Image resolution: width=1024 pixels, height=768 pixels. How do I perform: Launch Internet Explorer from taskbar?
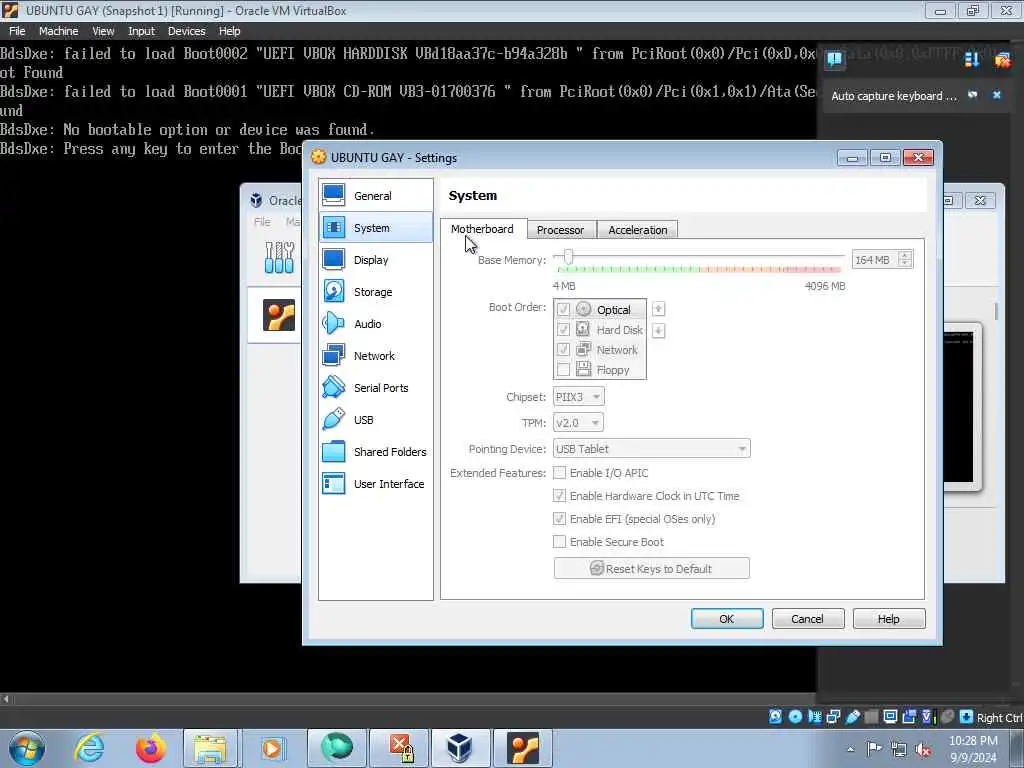coord(89,748)
